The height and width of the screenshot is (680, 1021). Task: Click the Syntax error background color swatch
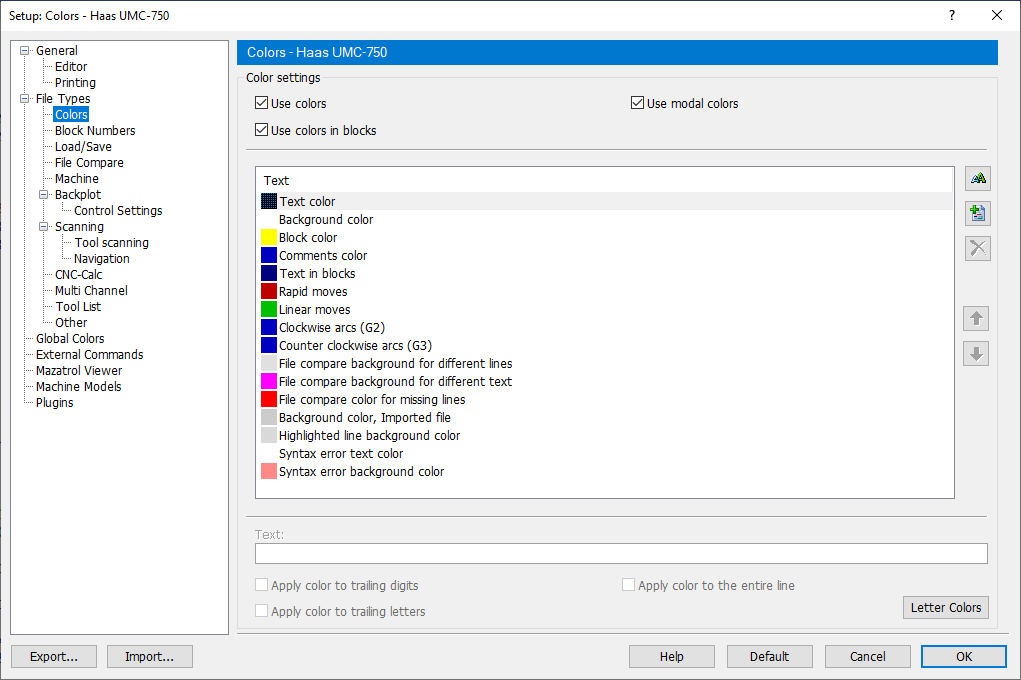269,472
